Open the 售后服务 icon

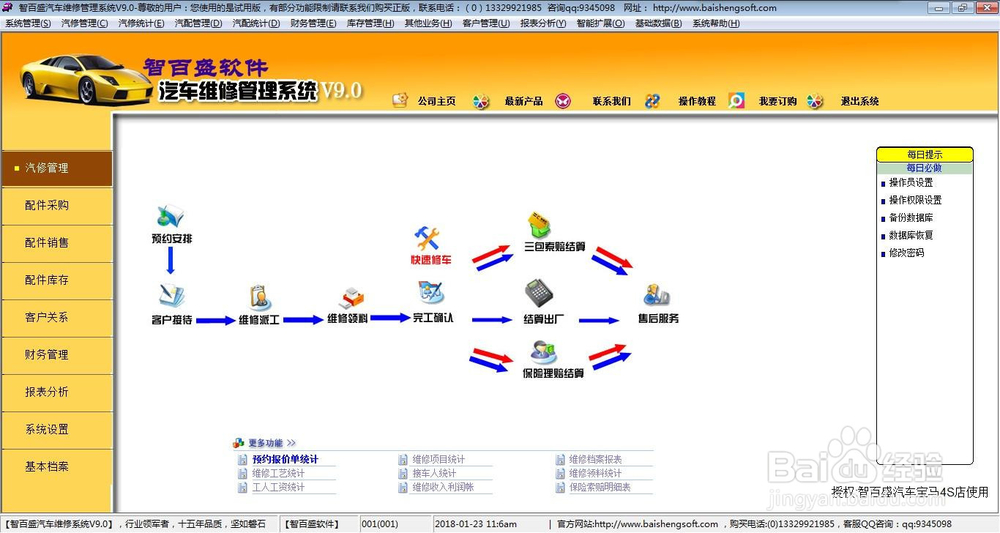point(656,295)
